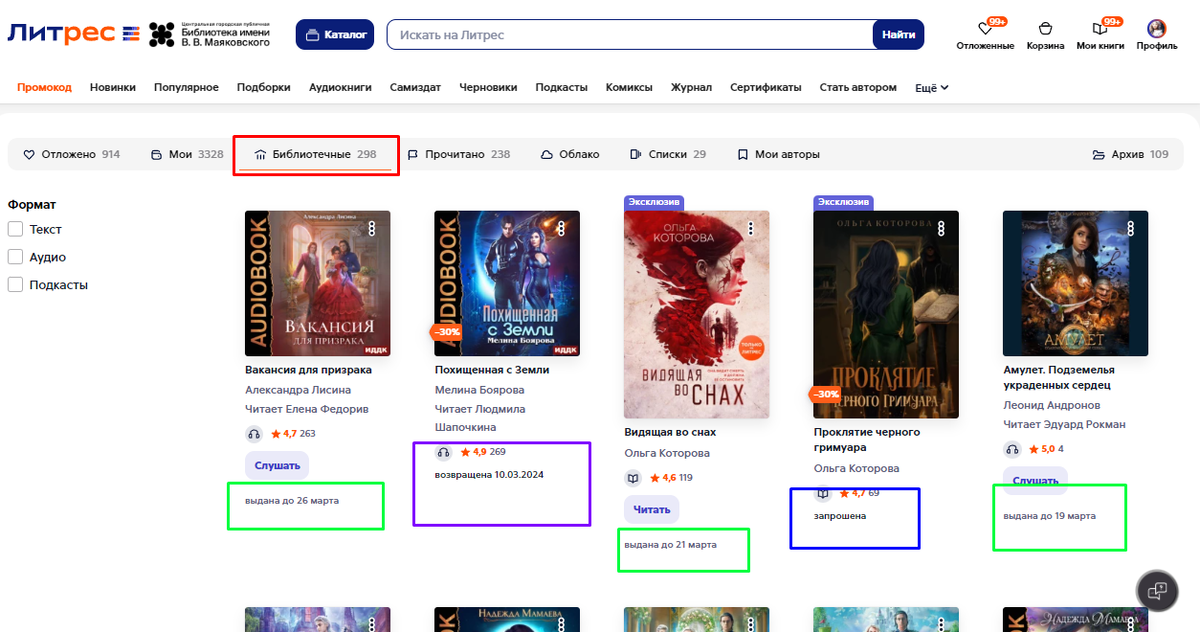Open author link Леонид Андронов
Viewport: 1200px width, 632px height.
pyautogui.click(x=1052, y=405)
